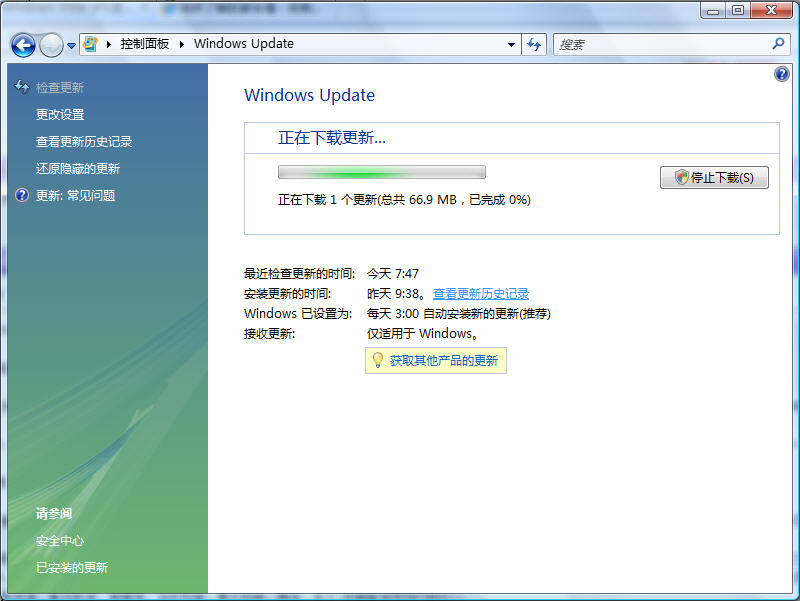The height and width of the screenshot is (601, 800).
Task: Select 检查更新 in the sidebar
Action: (60, 88)
